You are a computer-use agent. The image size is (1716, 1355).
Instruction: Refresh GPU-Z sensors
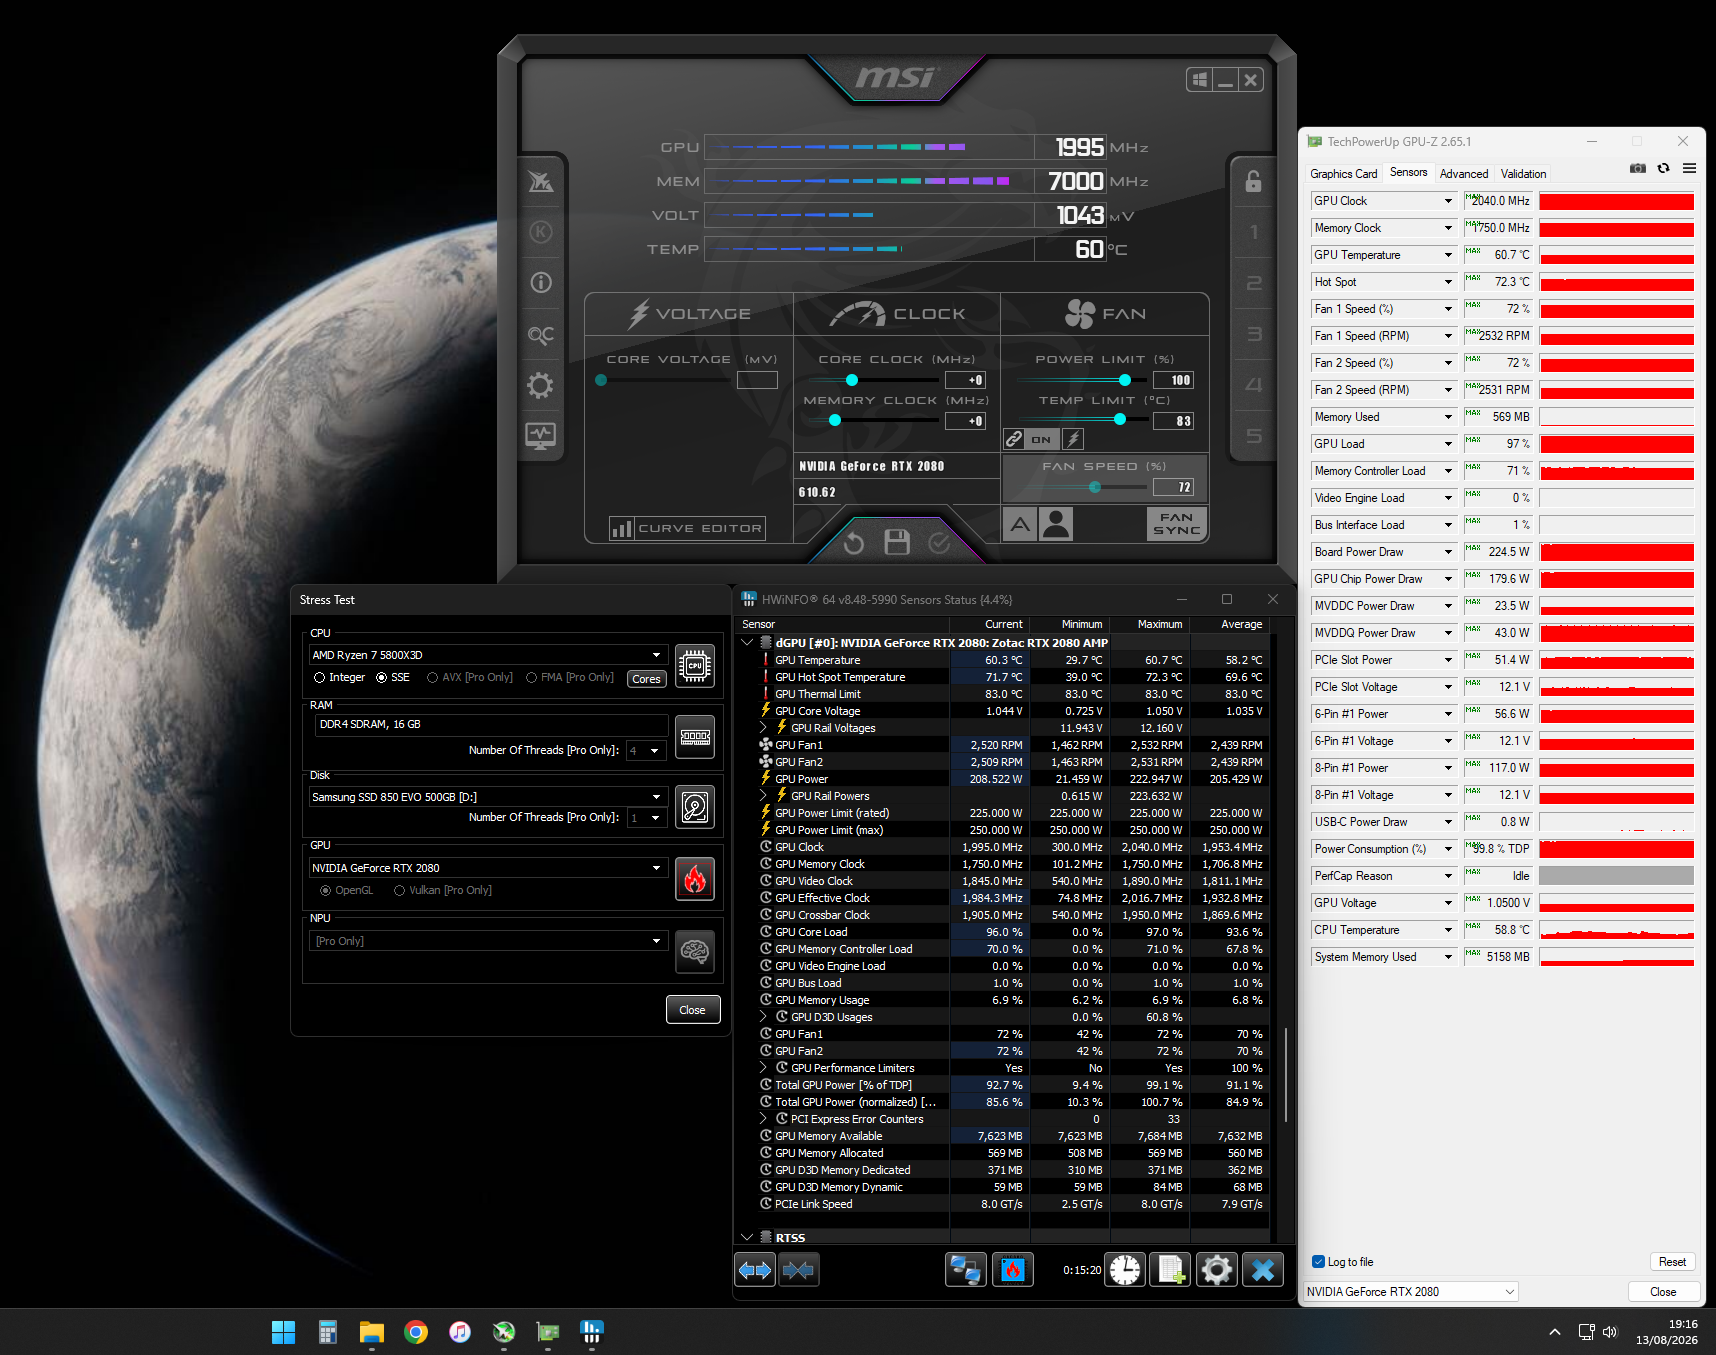click(x=1663, y=169)
